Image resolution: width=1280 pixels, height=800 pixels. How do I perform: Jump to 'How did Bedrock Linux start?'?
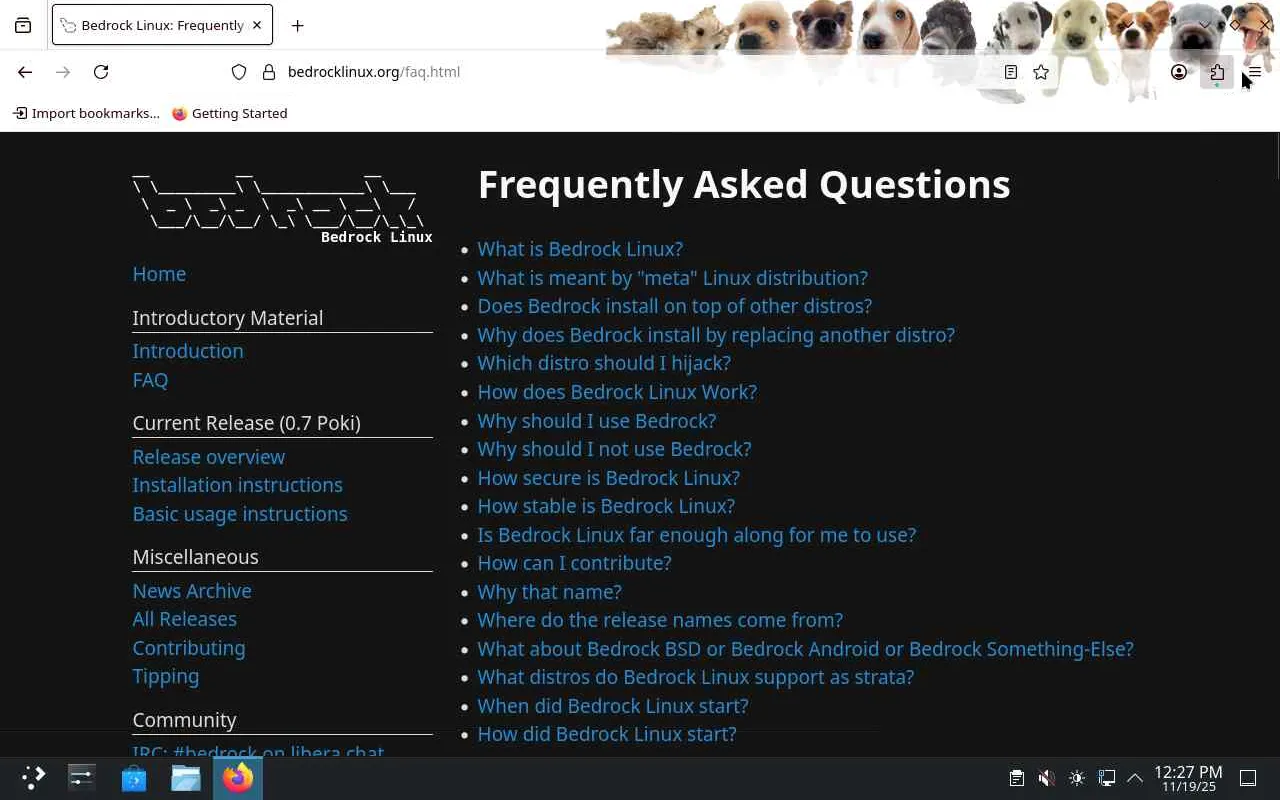click(607, 734)
